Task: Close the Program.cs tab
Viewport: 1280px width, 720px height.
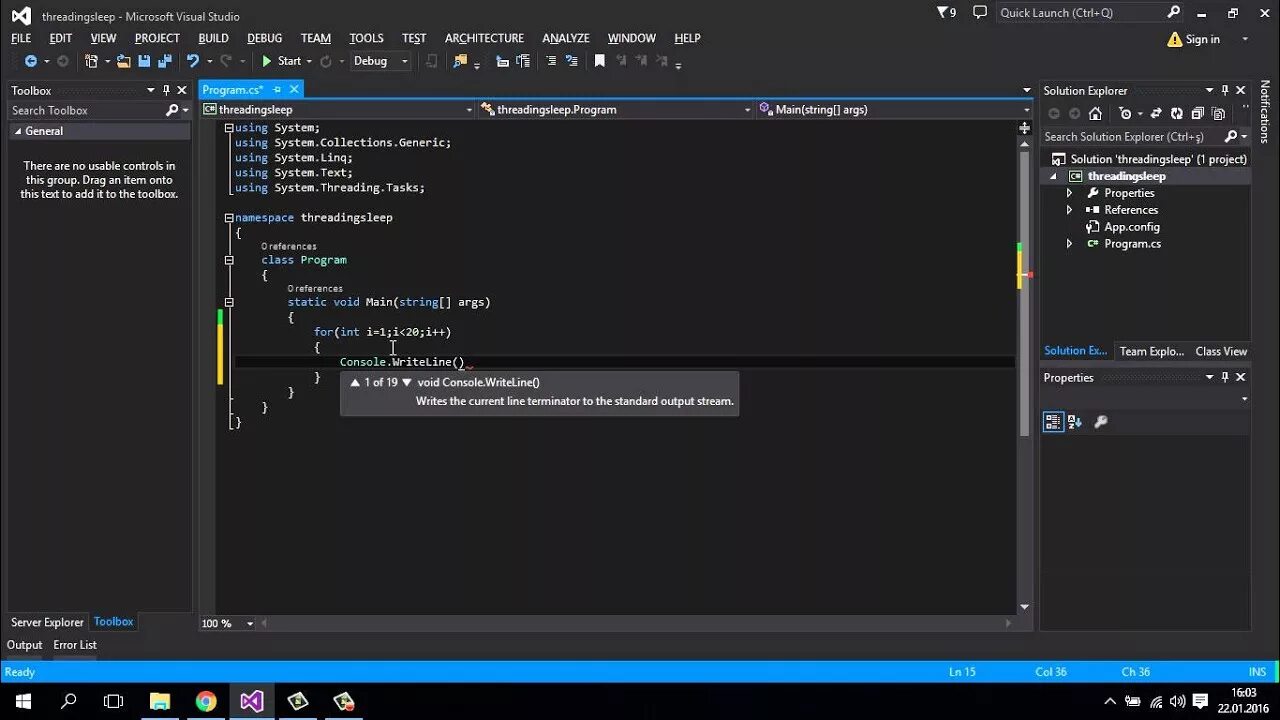Action: 294,89
